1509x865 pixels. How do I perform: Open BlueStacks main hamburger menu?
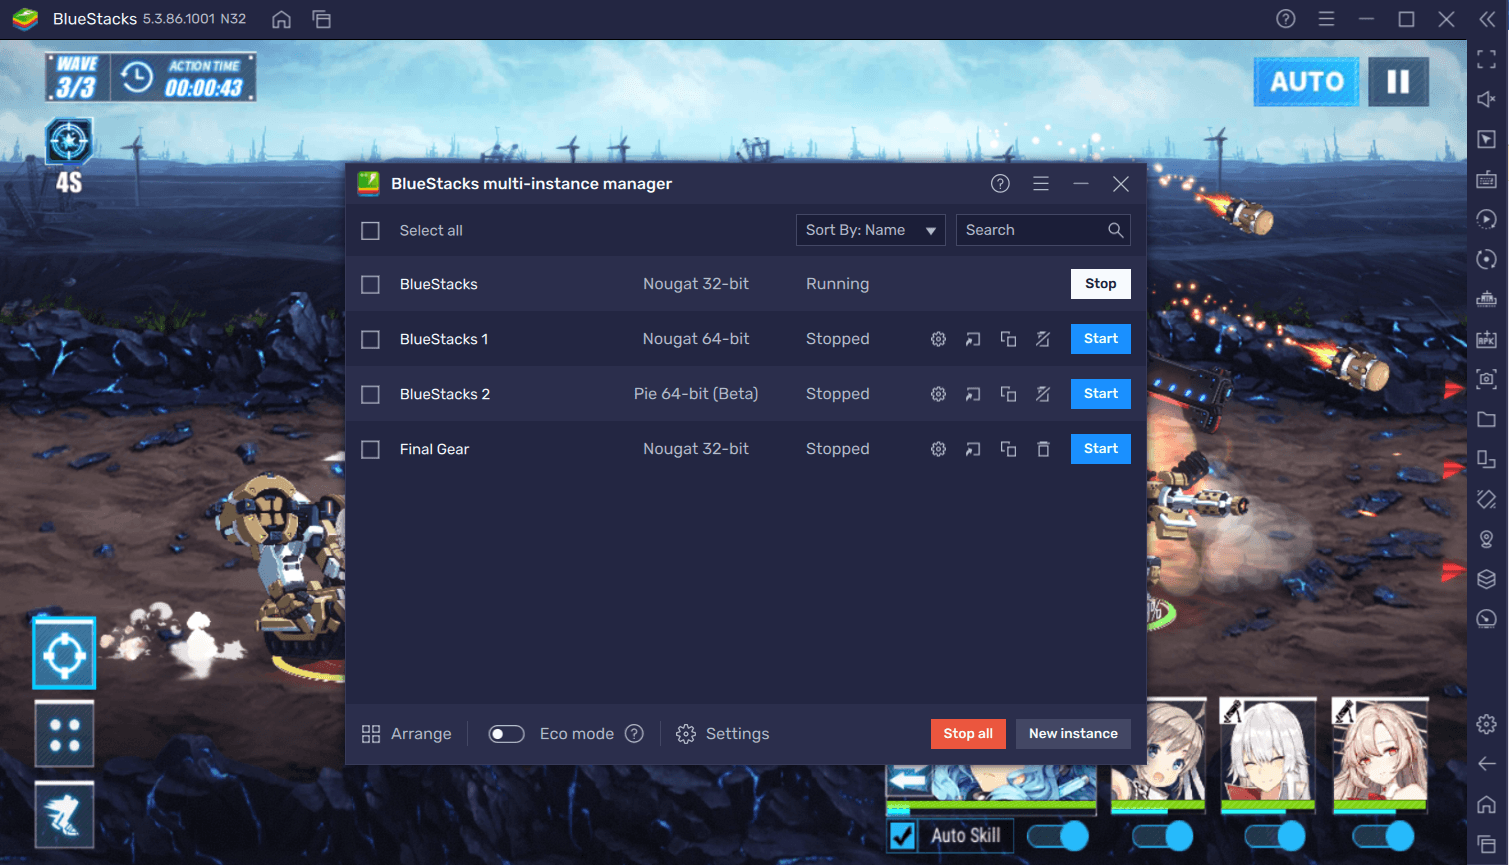tap(1326, 19)
